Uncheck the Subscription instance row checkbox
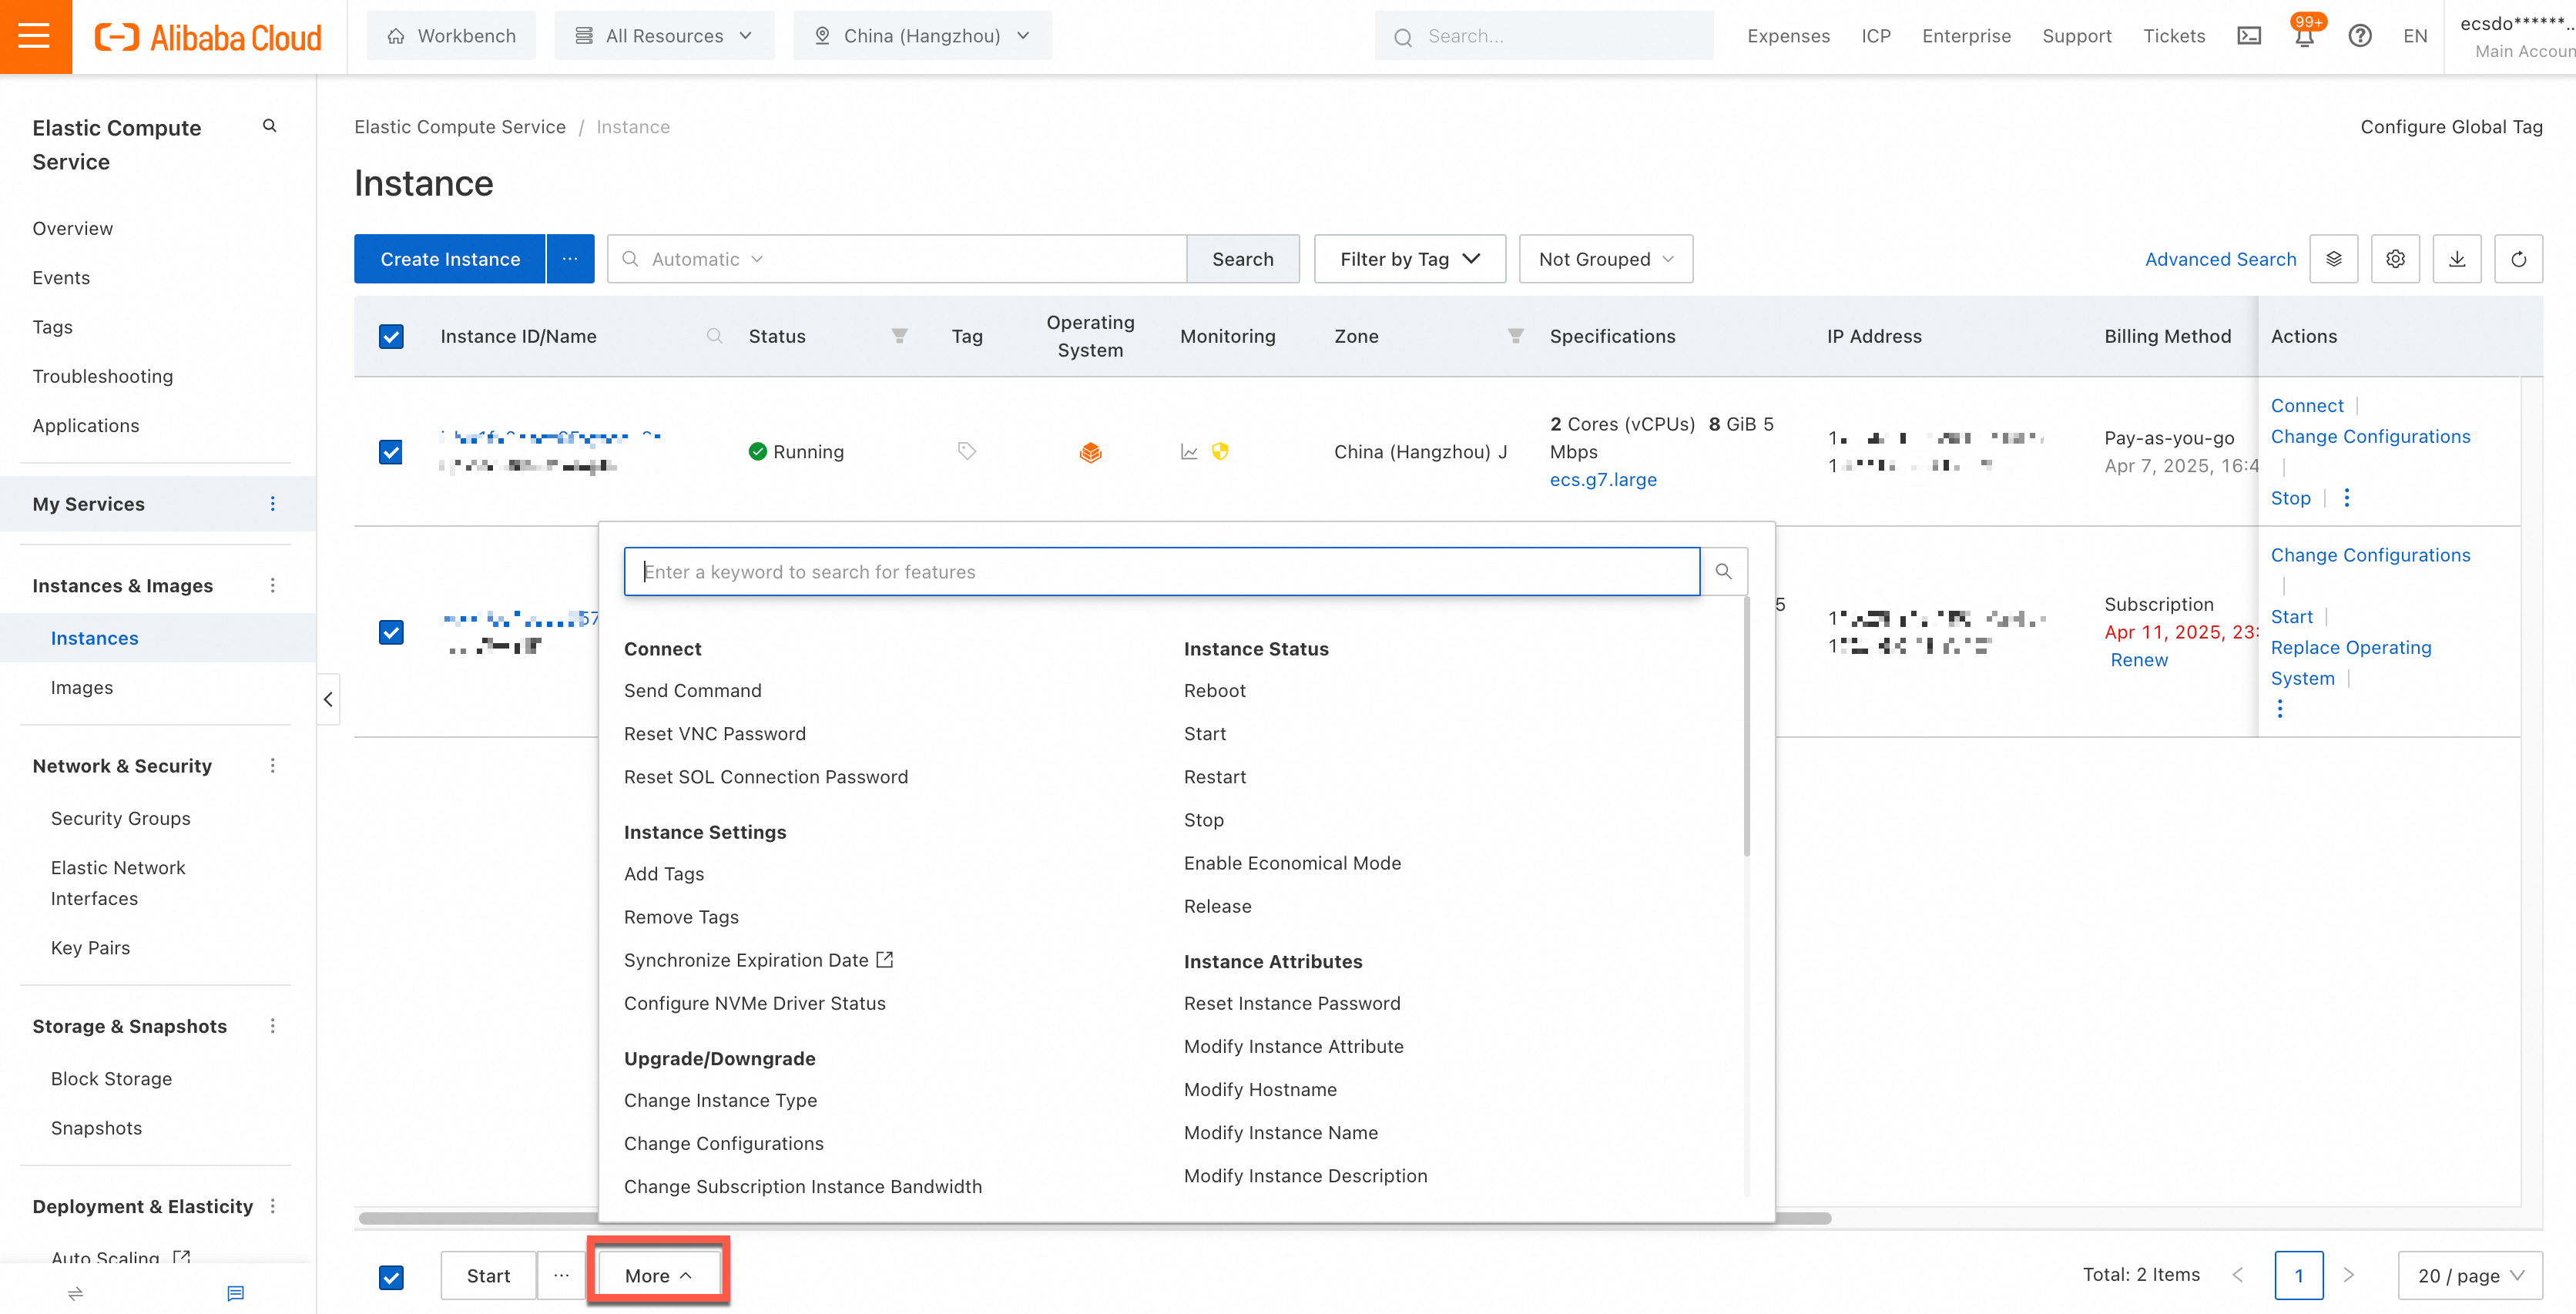 [391, 633]
